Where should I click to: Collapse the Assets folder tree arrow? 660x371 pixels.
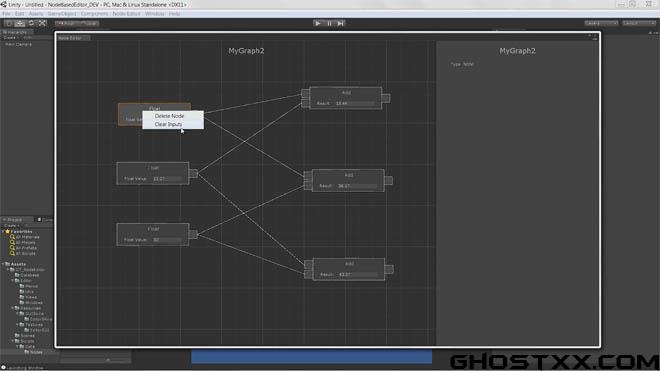click(x=3, y=264)
